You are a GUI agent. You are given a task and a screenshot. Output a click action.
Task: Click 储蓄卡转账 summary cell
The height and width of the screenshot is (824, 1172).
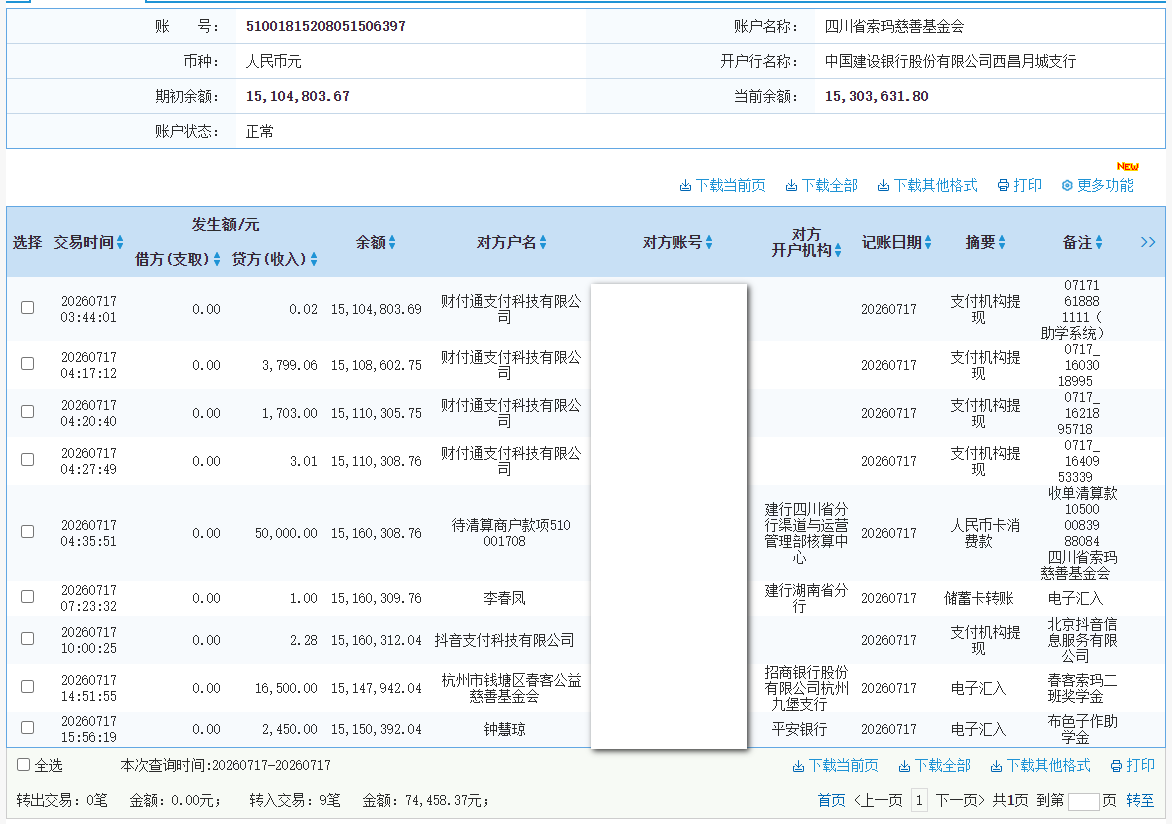pos(978,598)
